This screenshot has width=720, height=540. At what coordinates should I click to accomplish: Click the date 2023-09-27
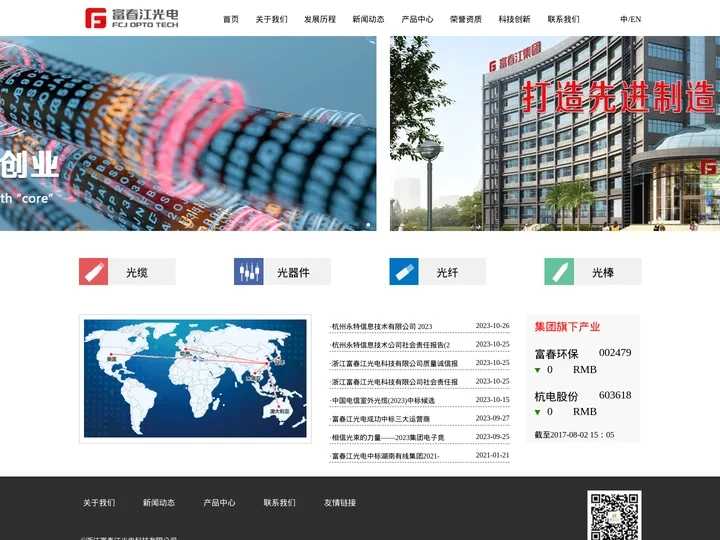coord(492,418)
